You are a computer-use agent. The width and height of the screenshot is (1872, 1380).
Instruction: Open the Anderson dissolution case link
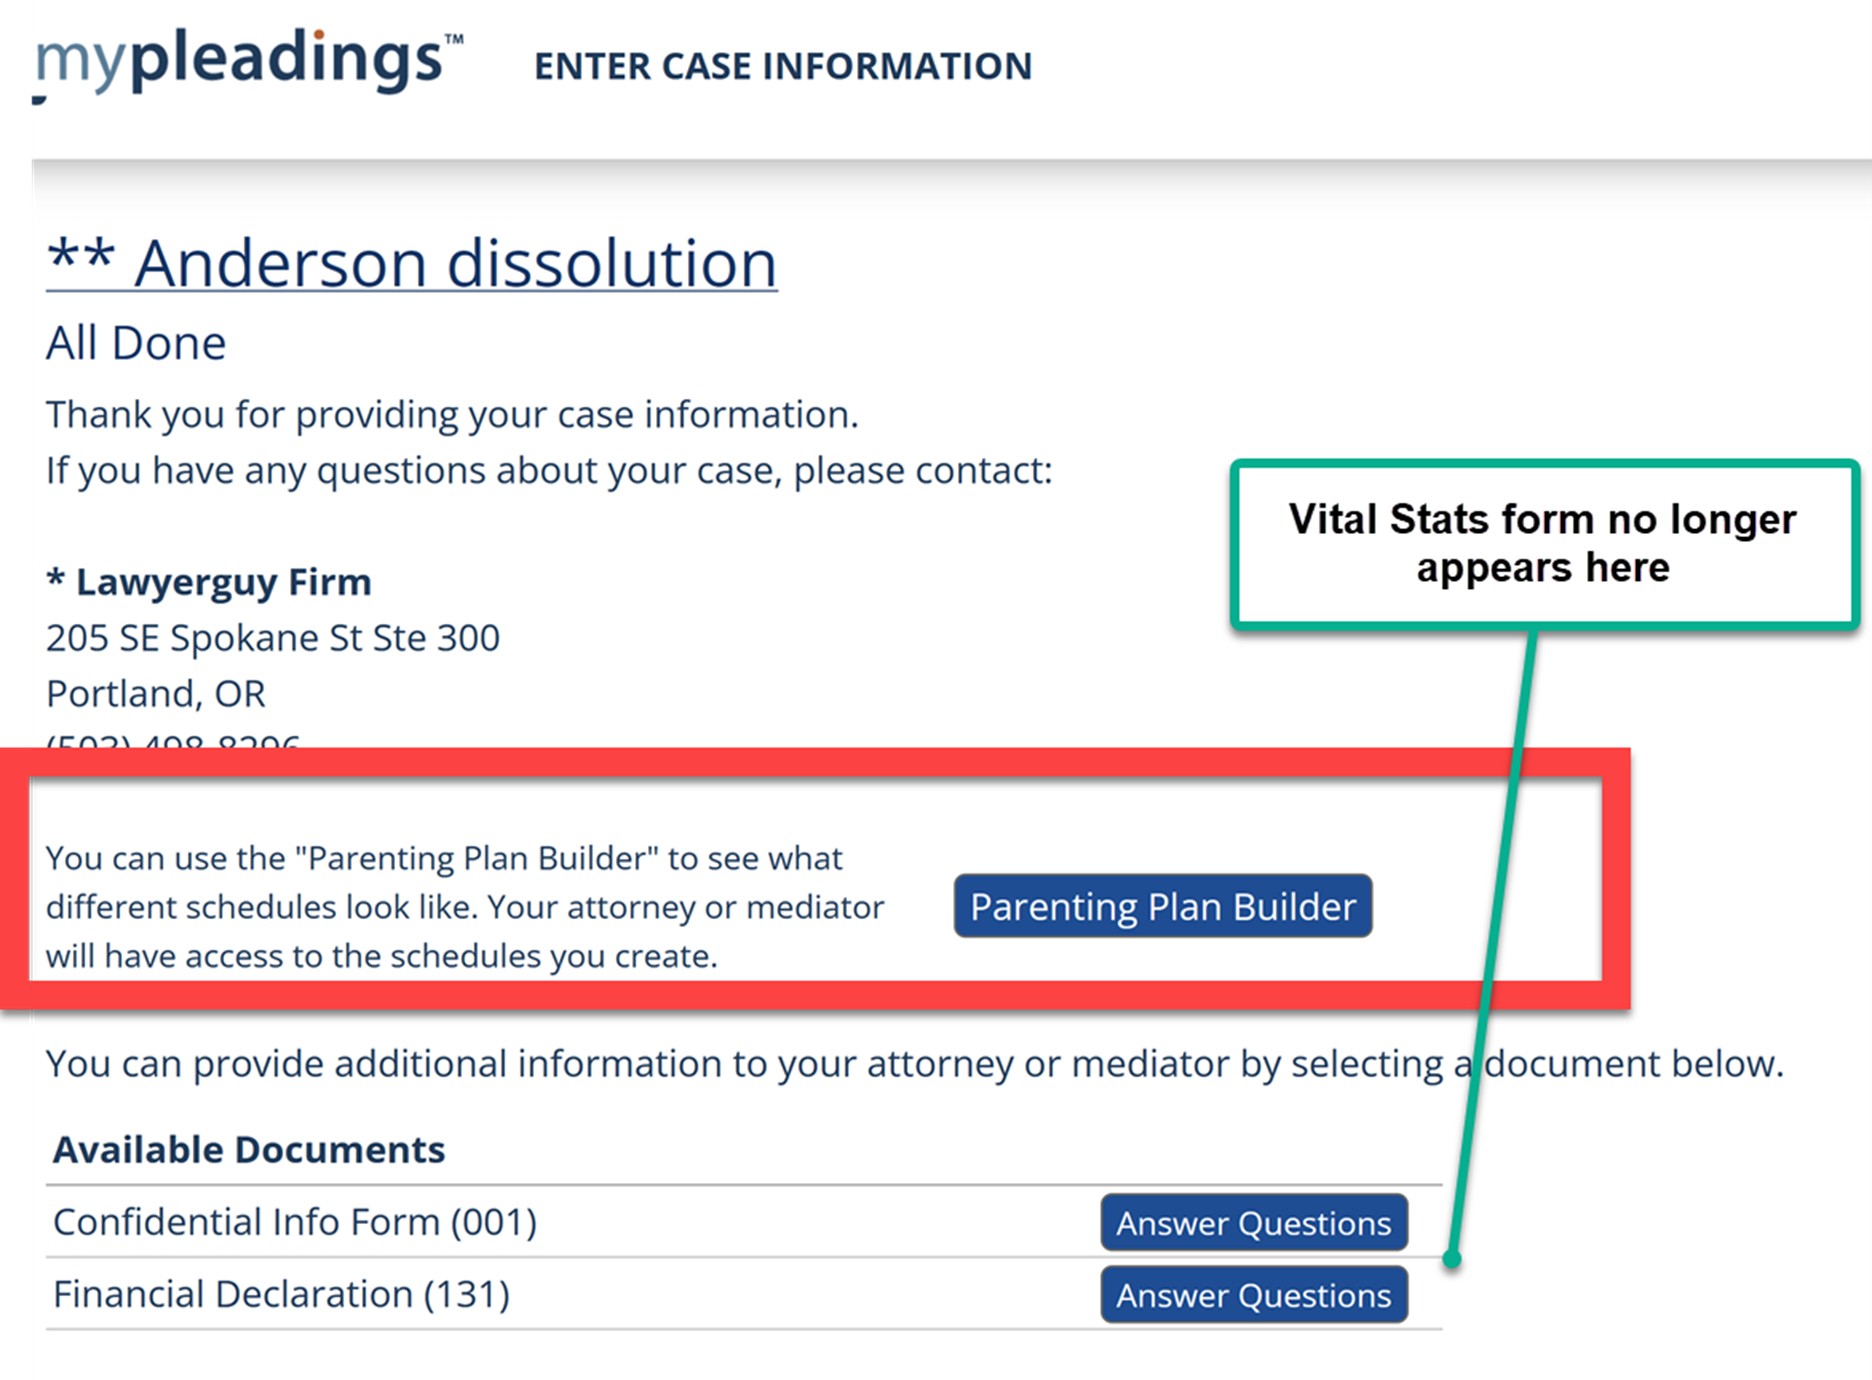412,264
